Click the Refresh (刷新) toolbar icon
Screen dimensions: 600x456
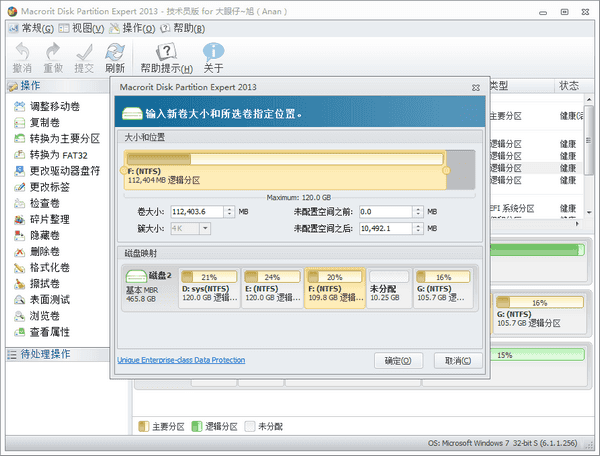coord(115,58)
